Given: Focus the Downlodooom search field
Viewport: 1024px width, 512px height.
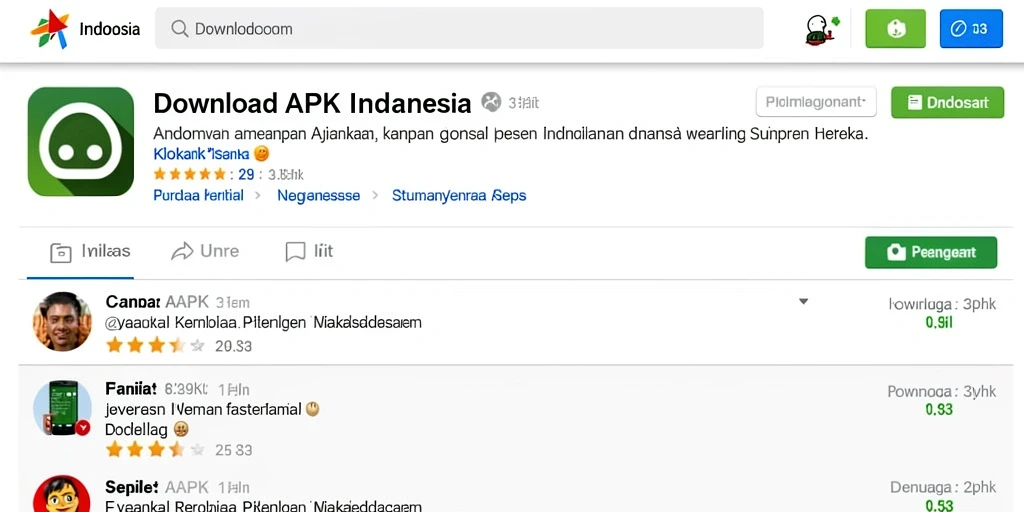Looking at the screenshot, I should [x=458, y=28].
